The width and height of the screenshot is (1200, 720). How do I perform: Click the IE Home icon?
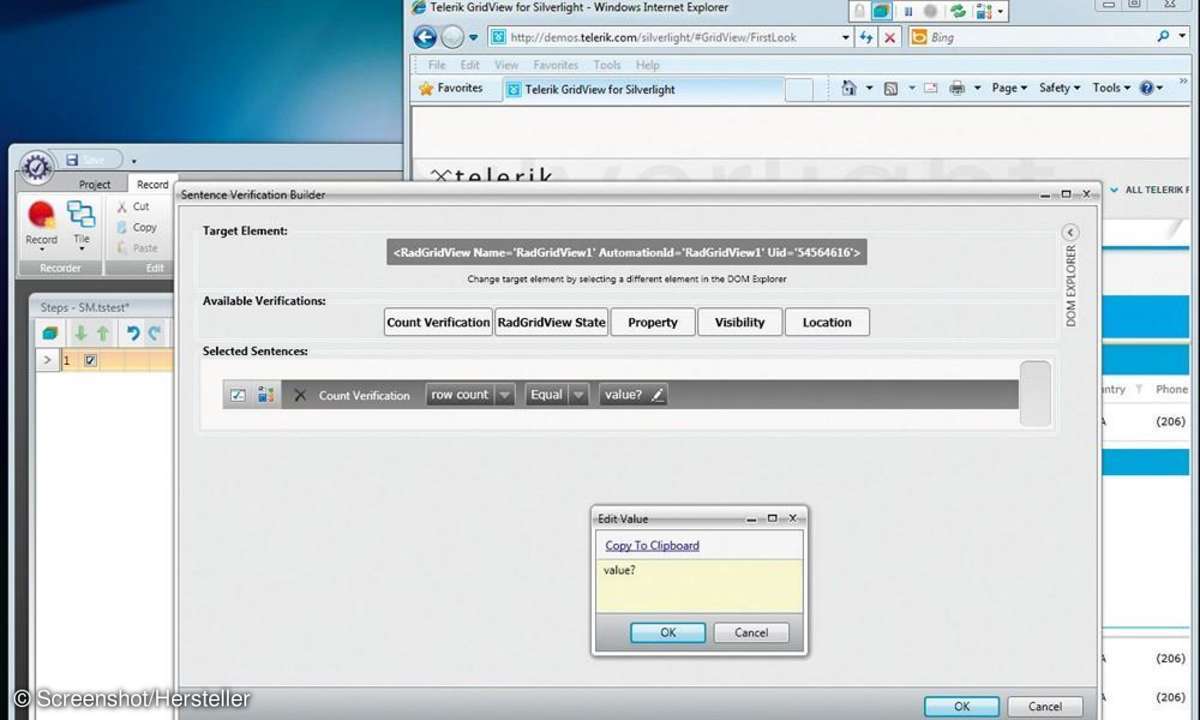(x=849, y=88)
